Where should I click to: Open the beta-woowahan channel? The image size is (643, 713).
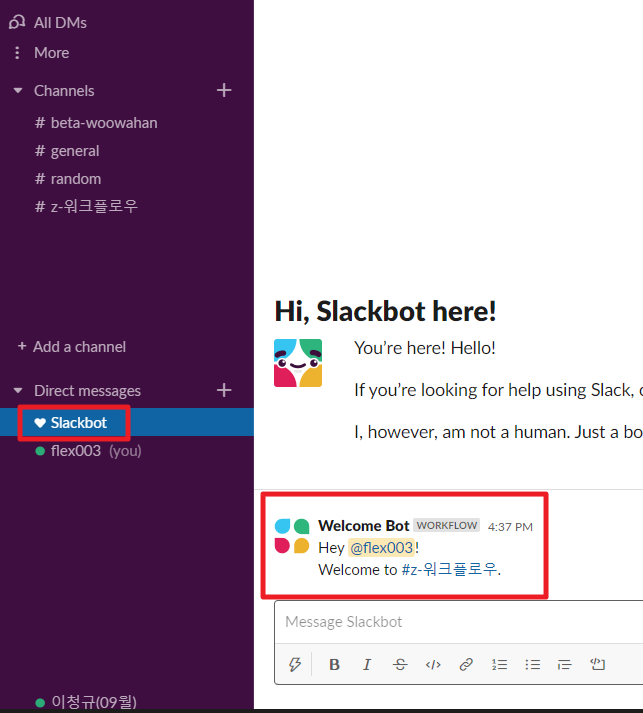[96, 123]
